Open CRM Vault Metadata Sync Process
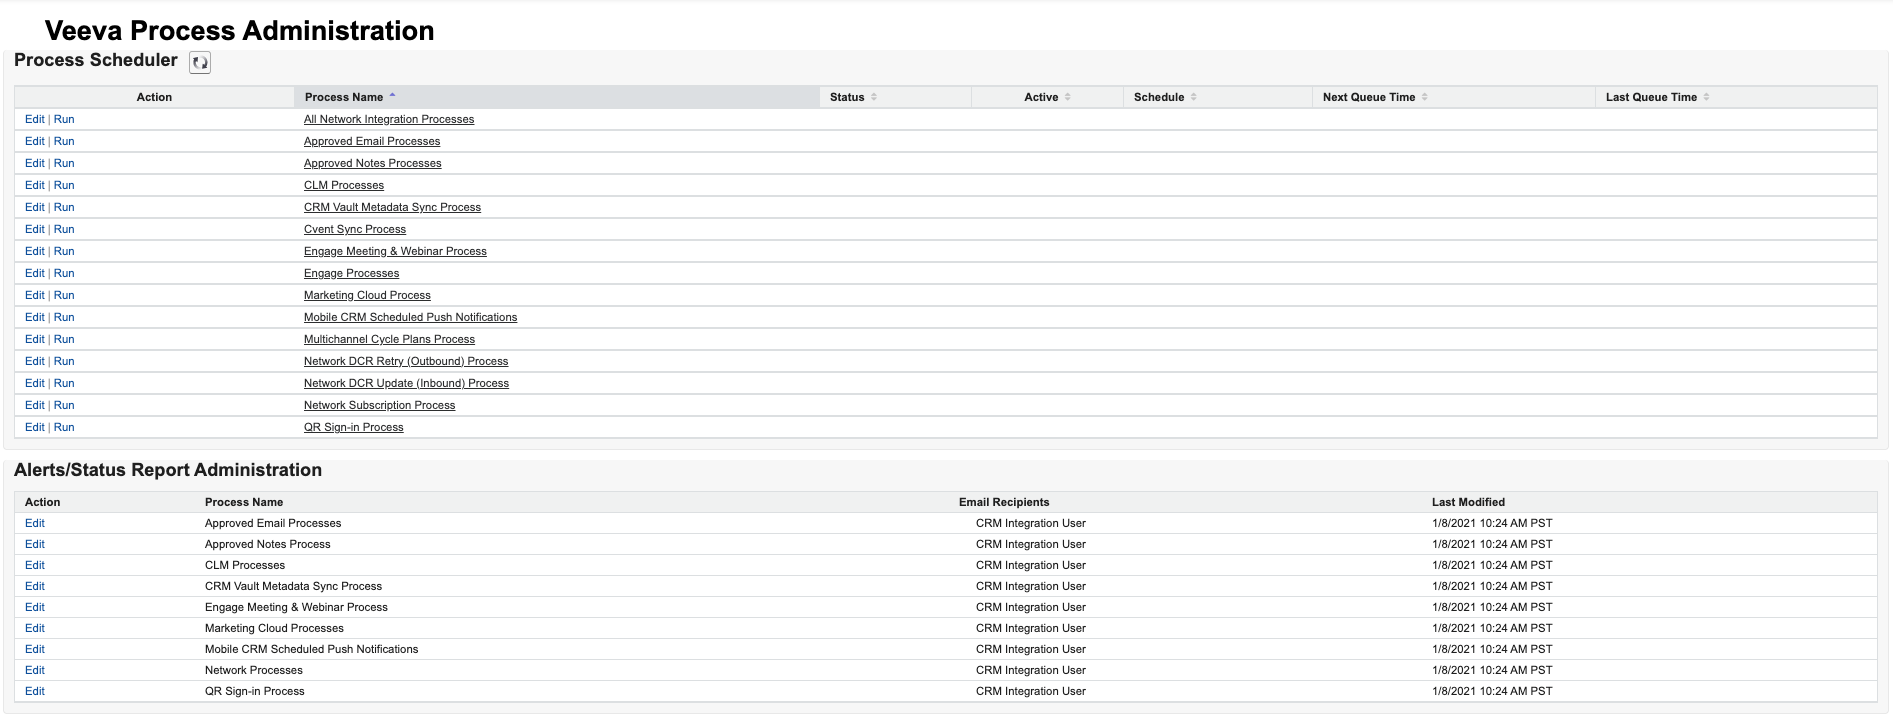This screenshot has width=1893, height=725. tap(392, 207)
